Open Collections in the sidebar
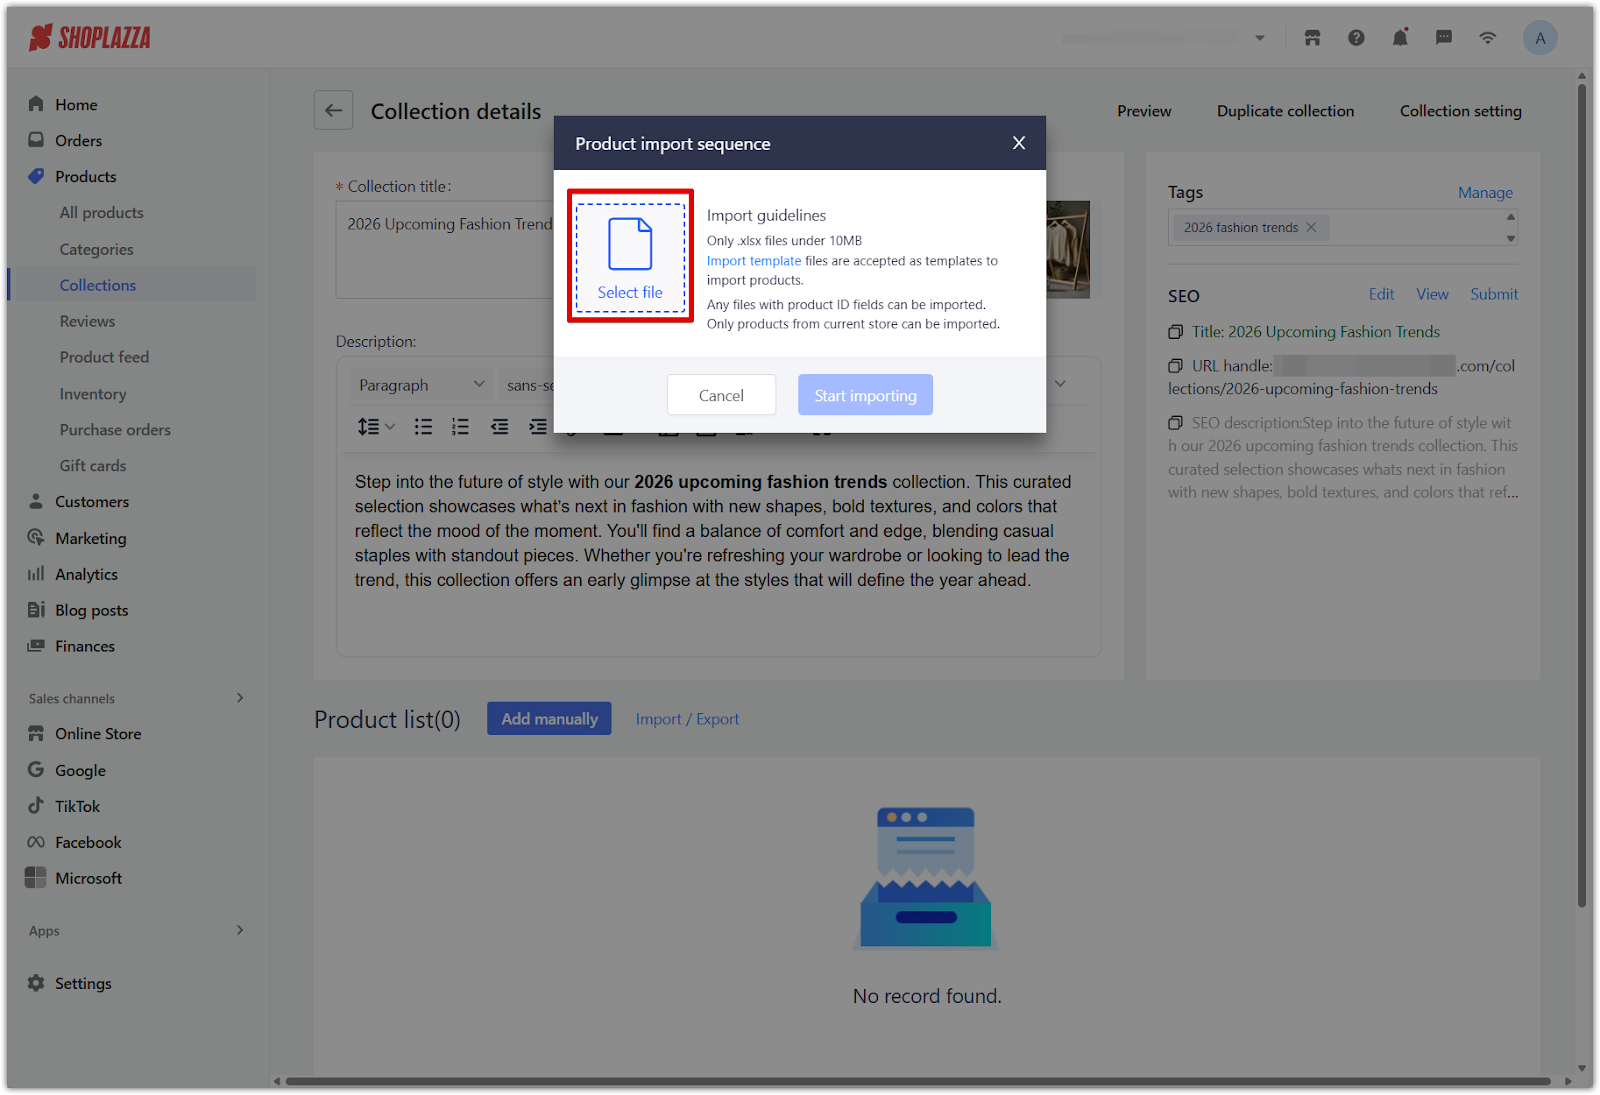This screenshot has width=1600, height=1095. [x=97, y=285]
